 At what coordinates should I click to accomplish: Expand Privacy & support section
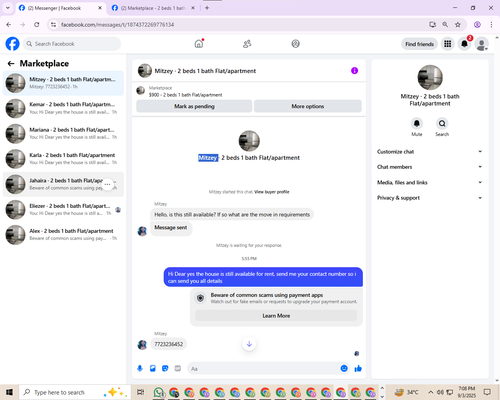pyautogui.click(x=430, y=198)
